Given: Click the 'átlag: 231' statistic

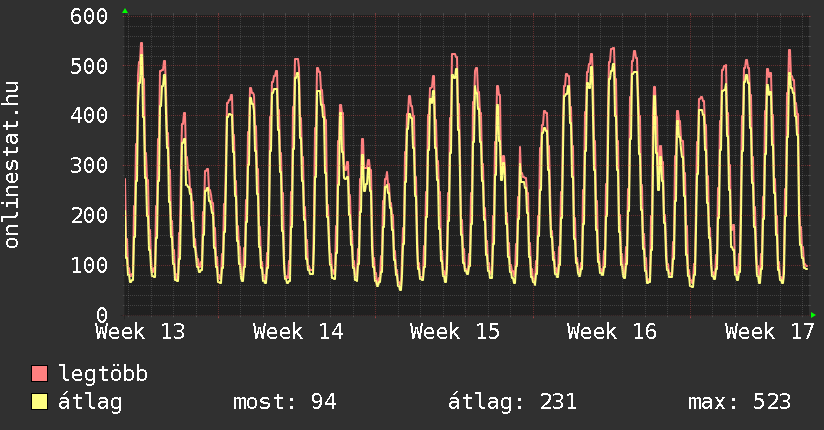Looking at the screenshot, I should click(513, 402).
